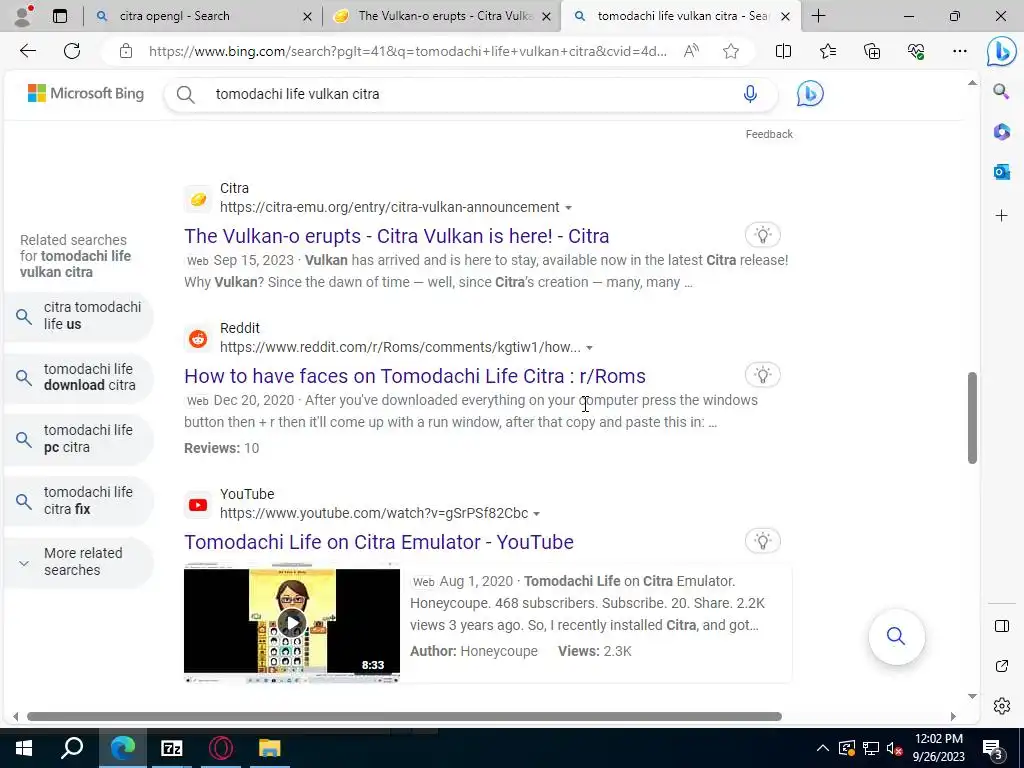Expand the reddit.com URL dropdown arrow
The height and width of the screenshot is (768, 1024).
[589, 347]
